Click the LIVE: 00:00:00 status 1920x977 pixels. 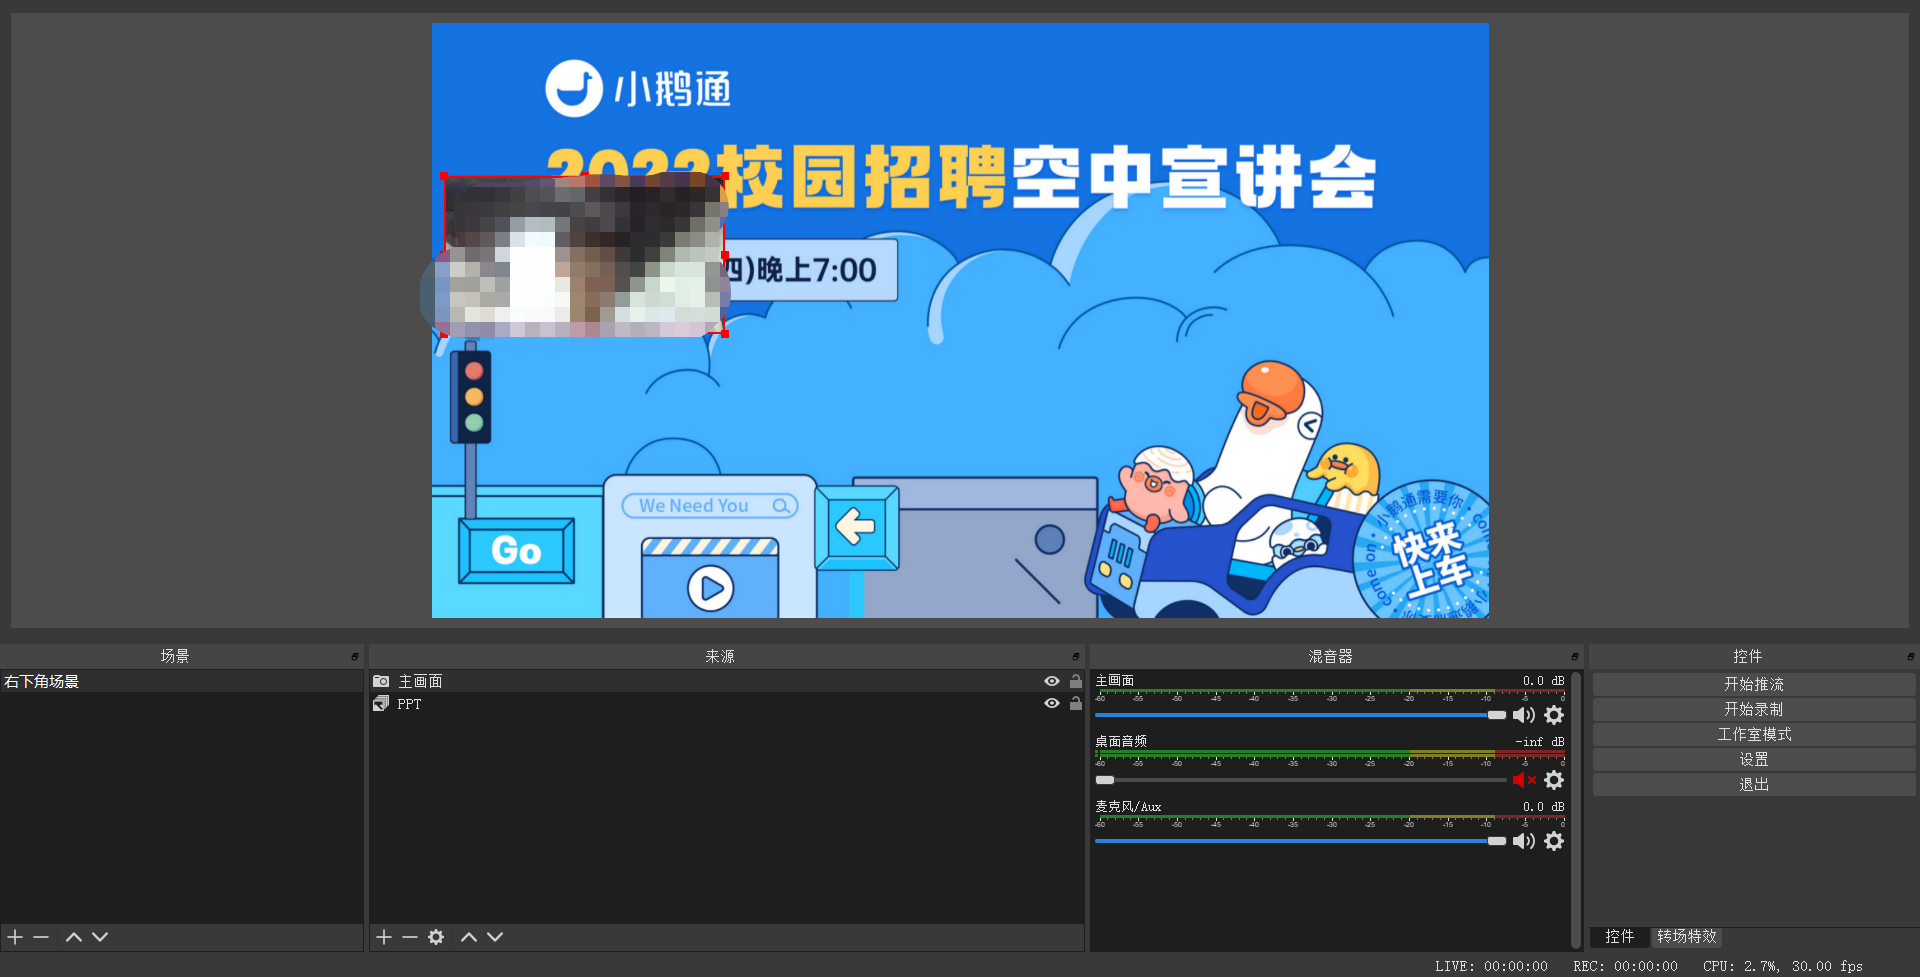1491,966
